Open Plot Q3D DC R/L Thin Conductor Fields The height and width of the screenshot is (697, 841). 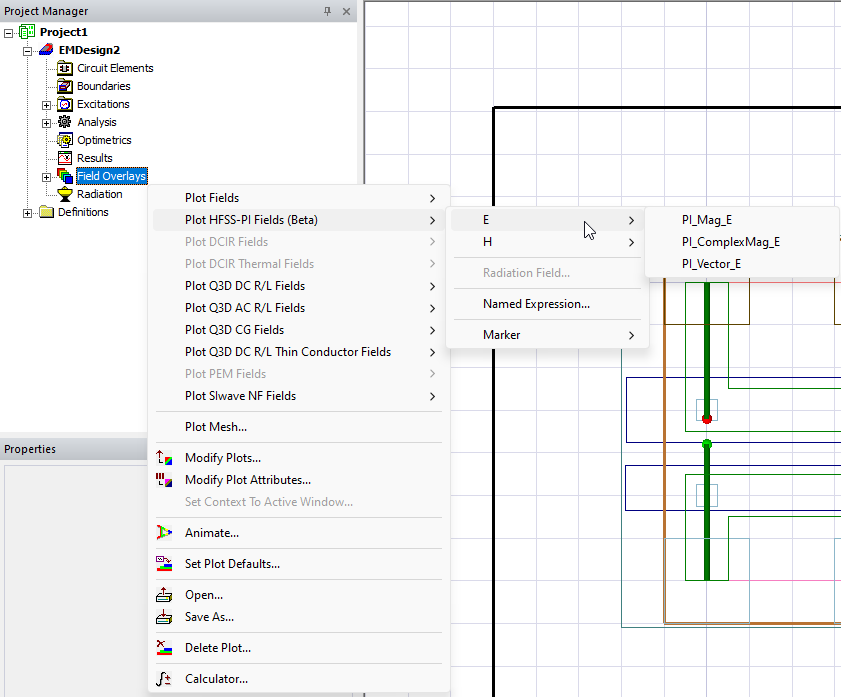298,352
